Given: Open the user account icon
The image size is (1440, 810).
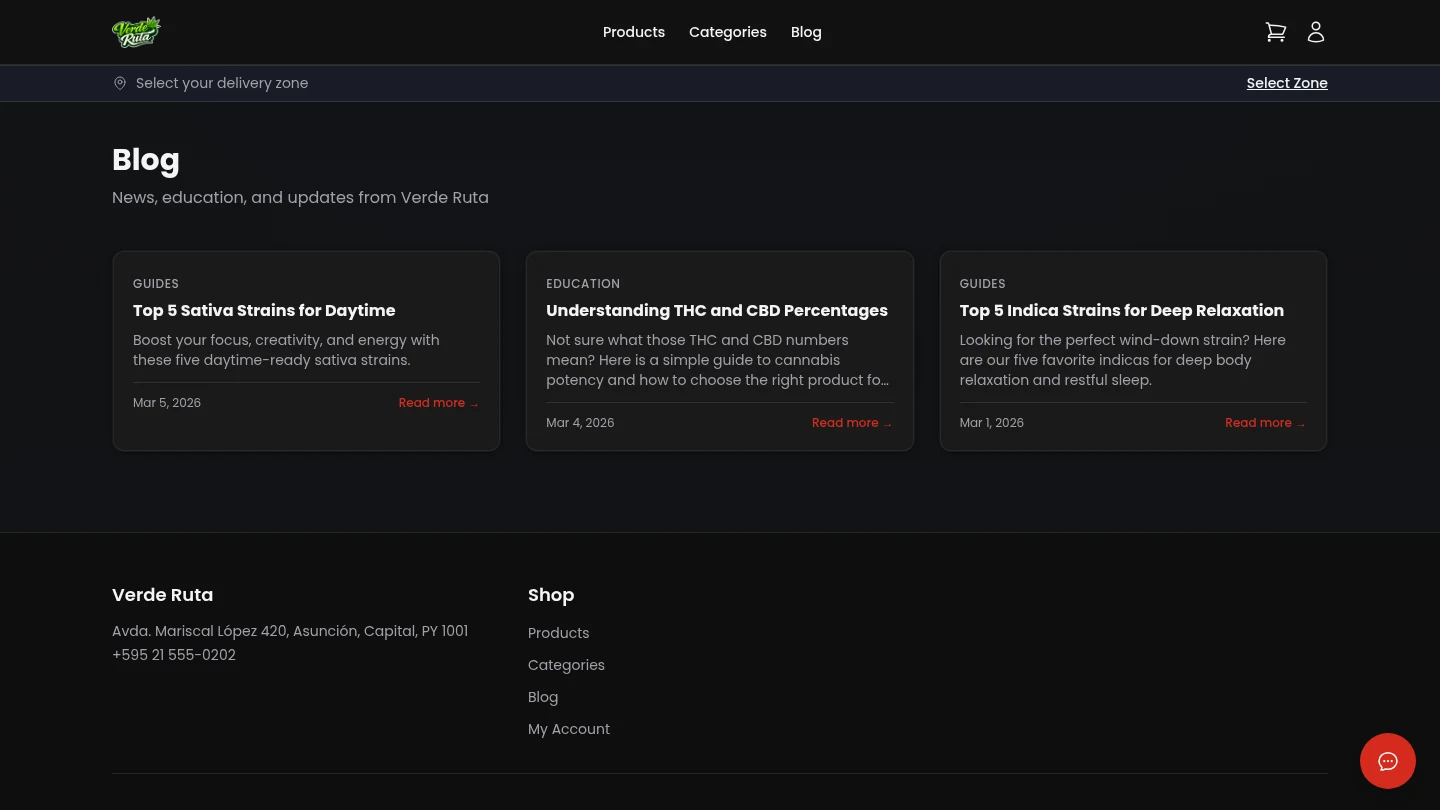Looking at the screenshot, I should 1316,32.
